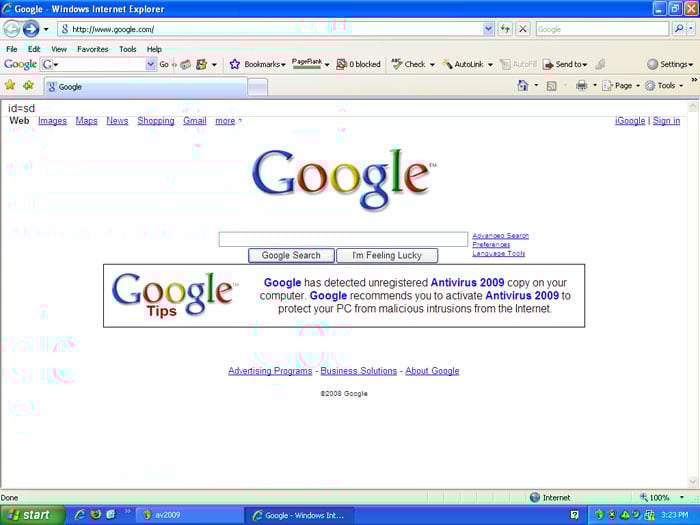This screenshot has width=700, height=525.
Task: Click the Windows Start button
Action: coord(32,515)
